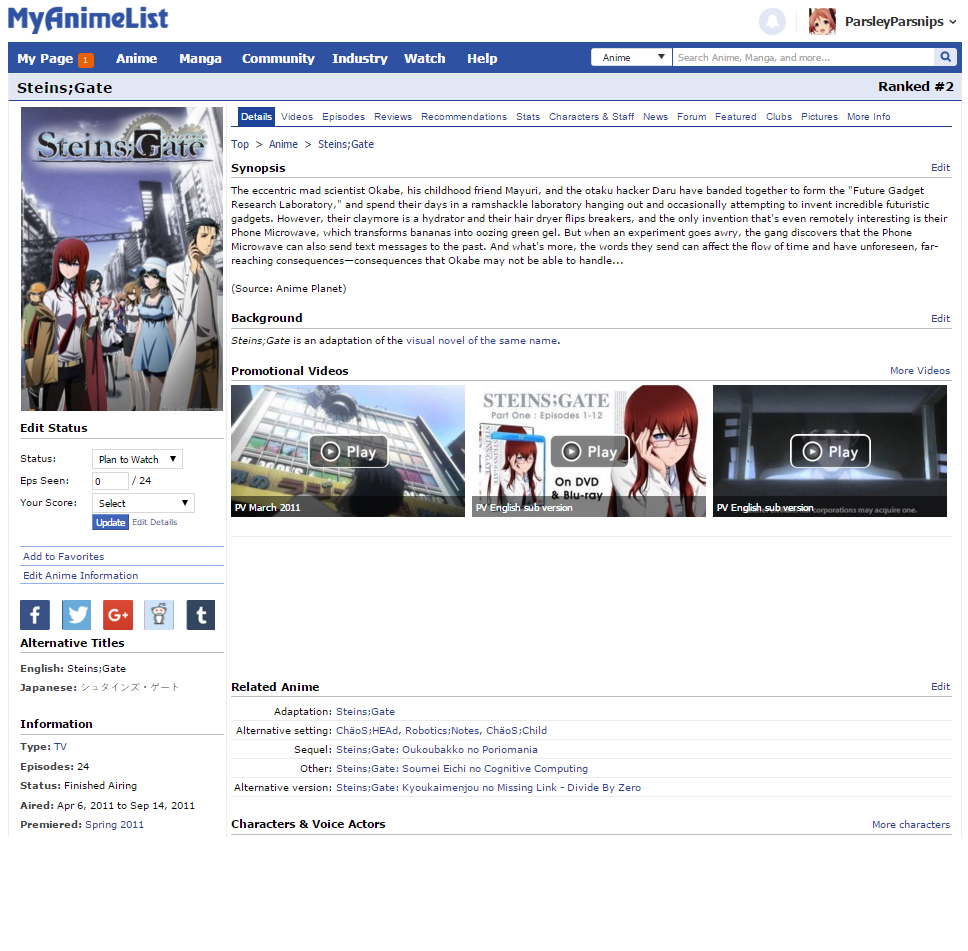Viewport: 968px width, 951px height.
Task: Click the ParsleyParsnips profile avatar
Action: pos(822,22)
